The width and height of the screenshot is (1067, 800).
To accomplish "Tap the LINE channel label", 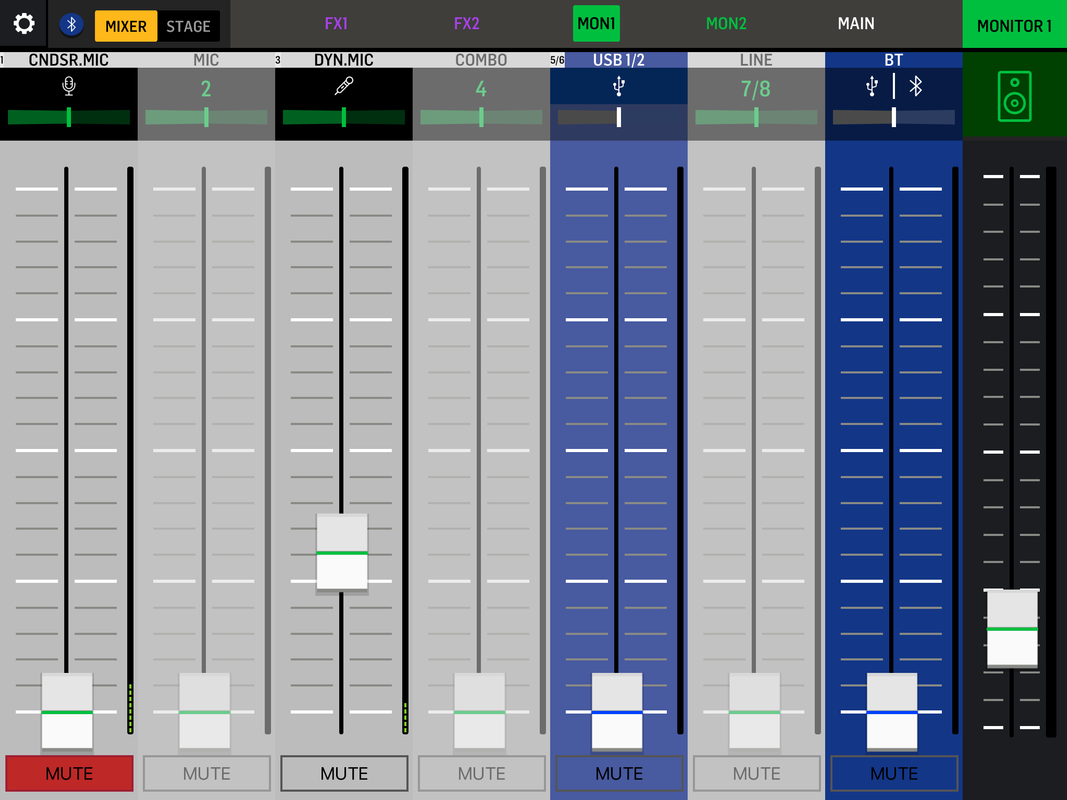I will pyautogui.click(x=756, y=60).
